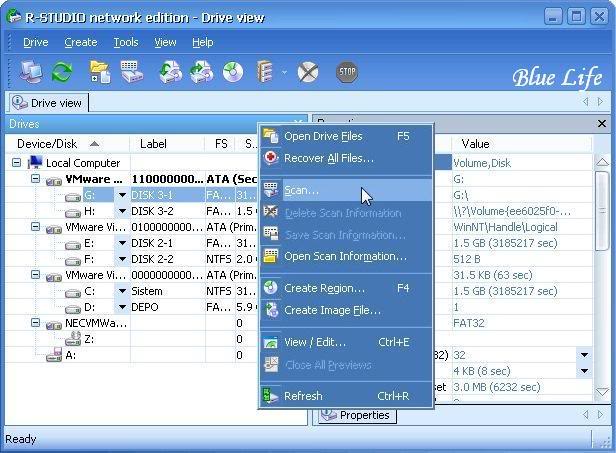
Task: Click the Open Drive Files folder toolbar icon
Action: pyautogui.click(x=100, y=72)
